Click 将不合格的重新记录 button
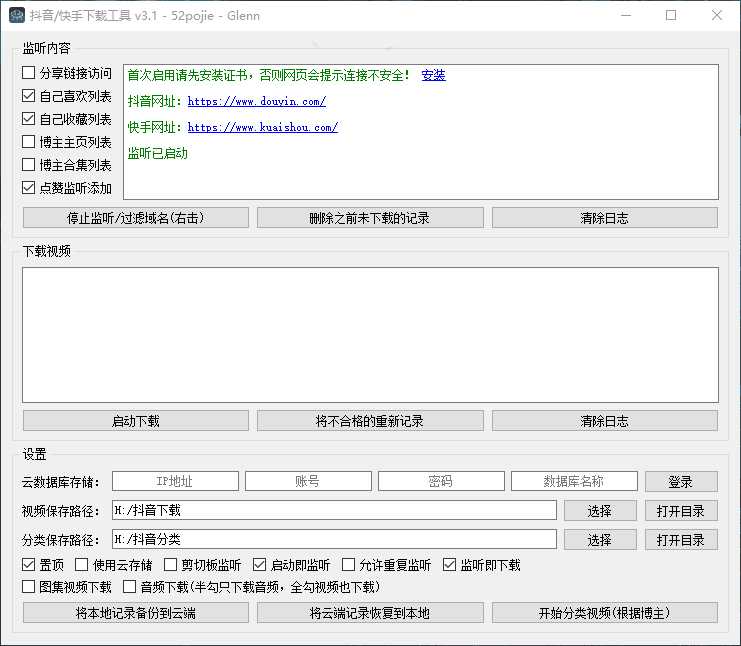The height and width of the screenshot is (646, 741). (x=370, y=421)
